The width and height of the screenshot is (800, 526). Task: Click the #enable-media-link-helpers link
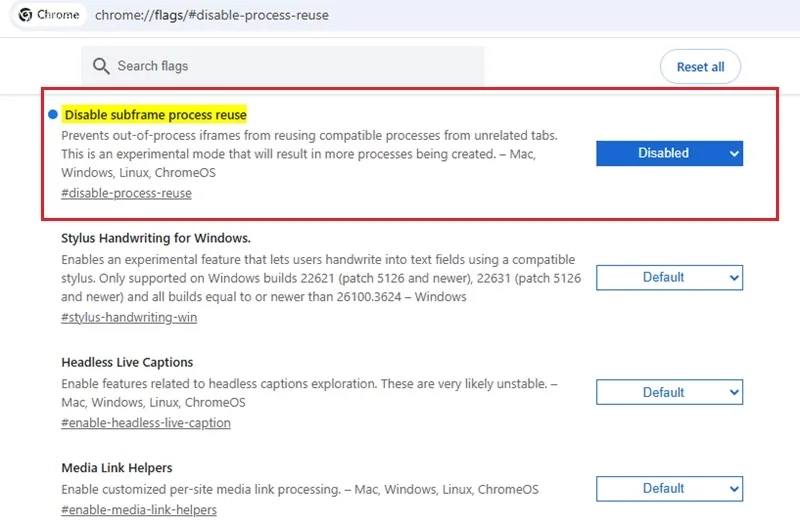(139, 510)
